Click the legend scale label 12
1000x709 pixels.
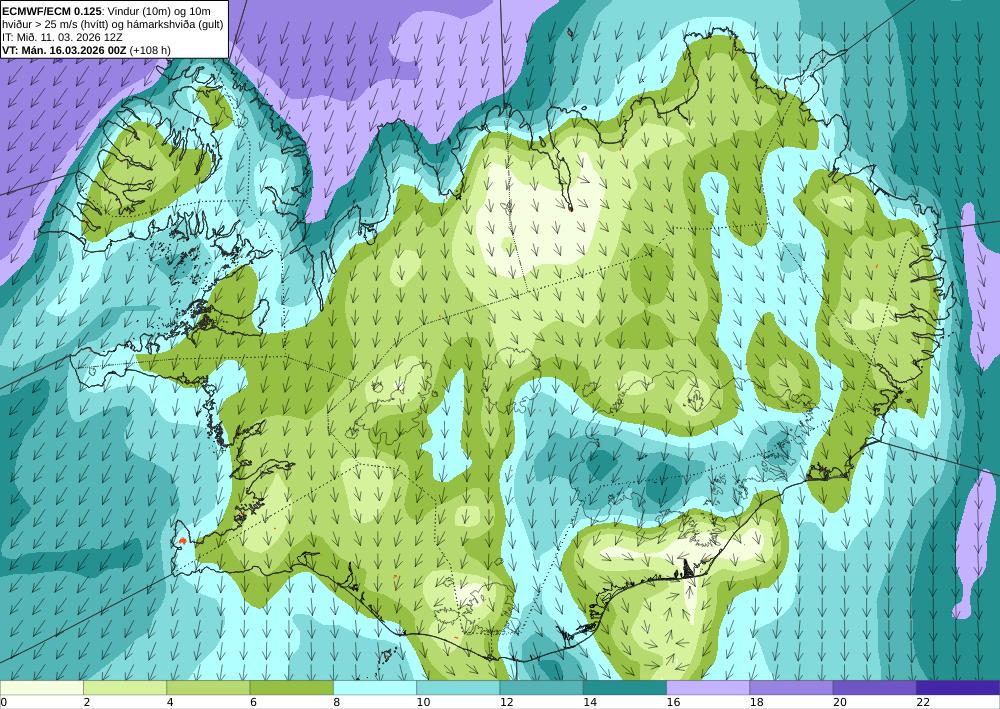coord(507,702)
